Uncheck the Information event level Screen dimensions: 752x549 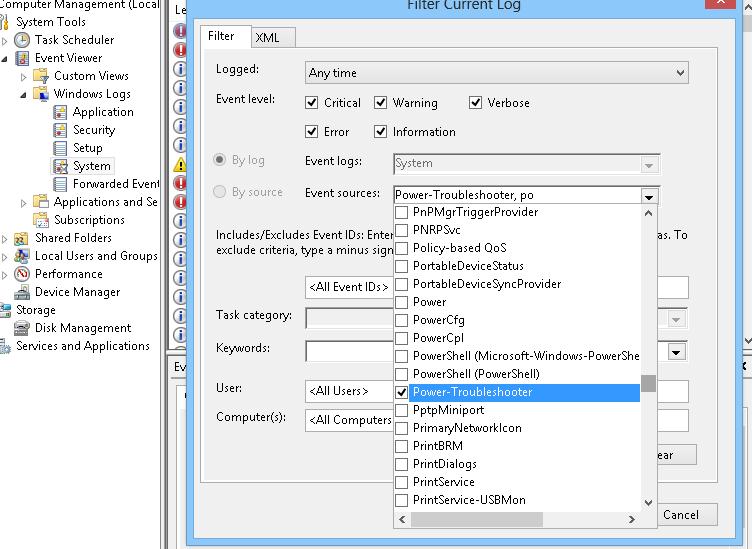click(x=380, y=131)
